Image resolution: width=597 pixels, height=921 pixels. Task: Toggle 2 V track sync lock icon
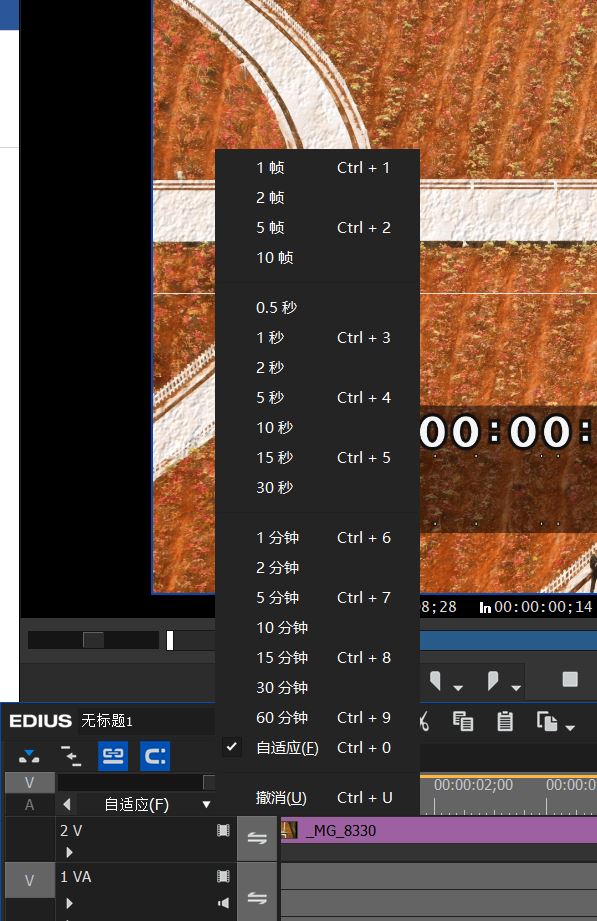coord(257,839)
